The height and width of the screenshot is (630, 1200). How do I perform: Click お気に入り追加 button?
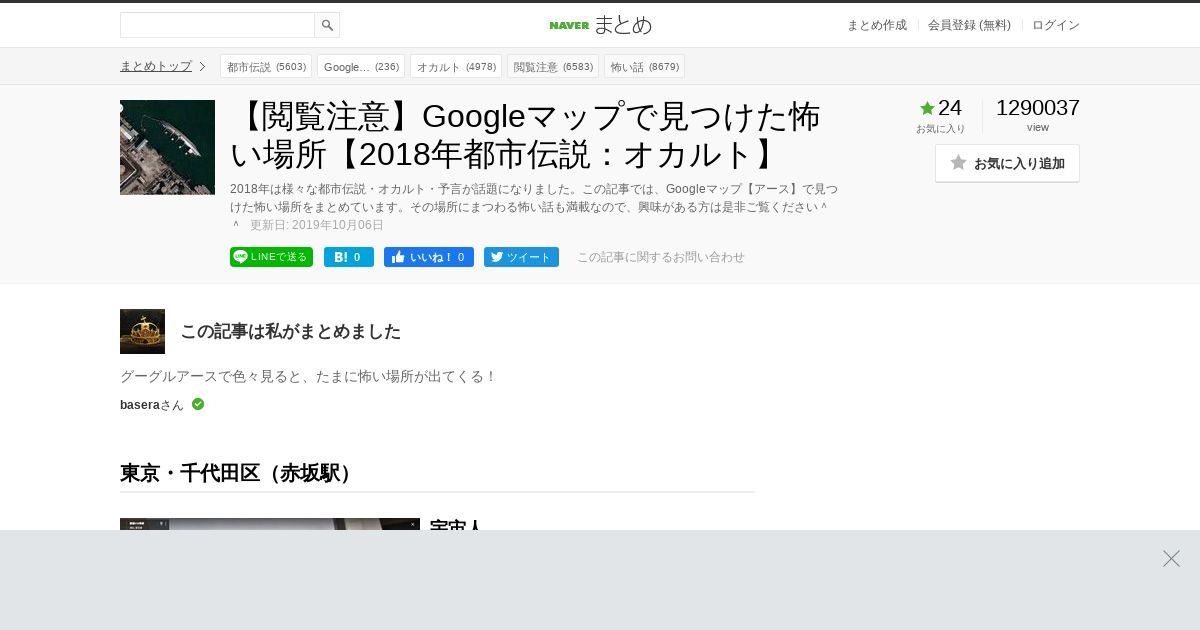point(1007,163)
